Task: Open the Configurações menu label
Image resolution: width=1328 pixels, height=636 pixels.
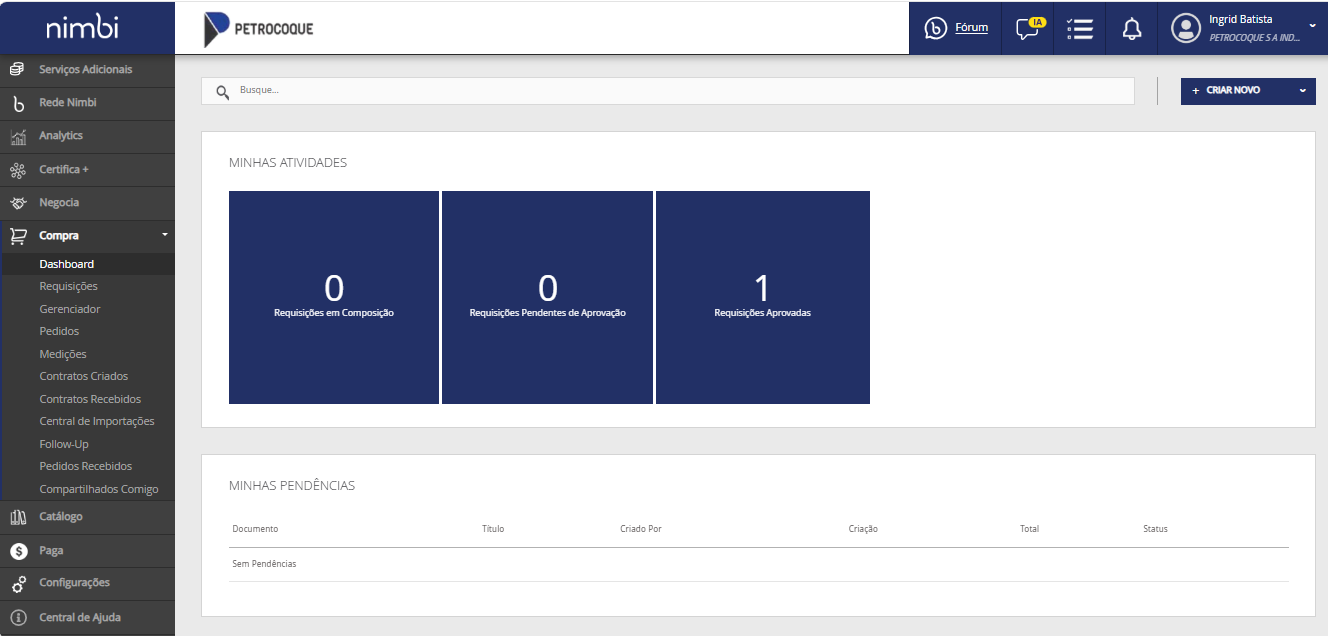Action: (x=75, y=583)
